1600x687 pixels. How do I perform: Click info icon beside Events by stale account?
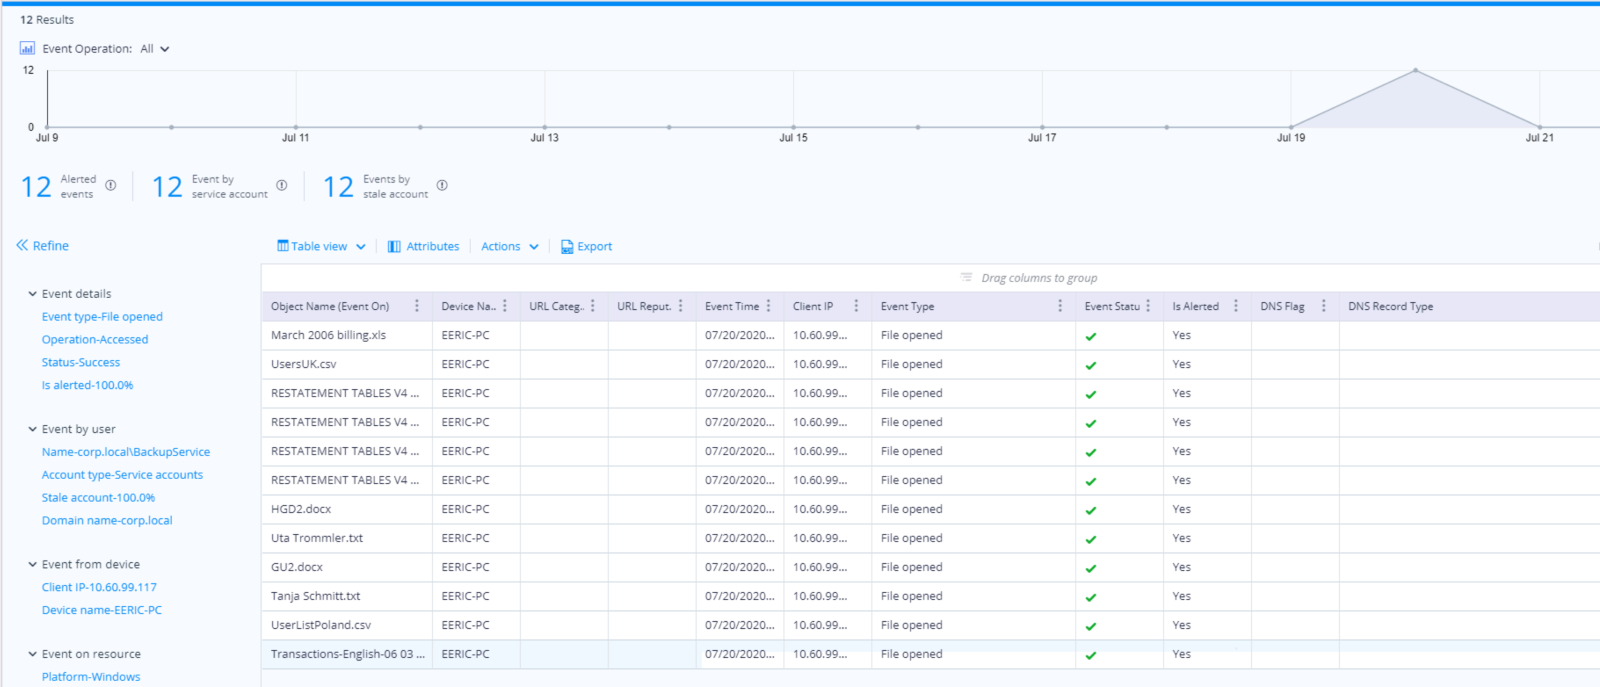pos(442,185)
